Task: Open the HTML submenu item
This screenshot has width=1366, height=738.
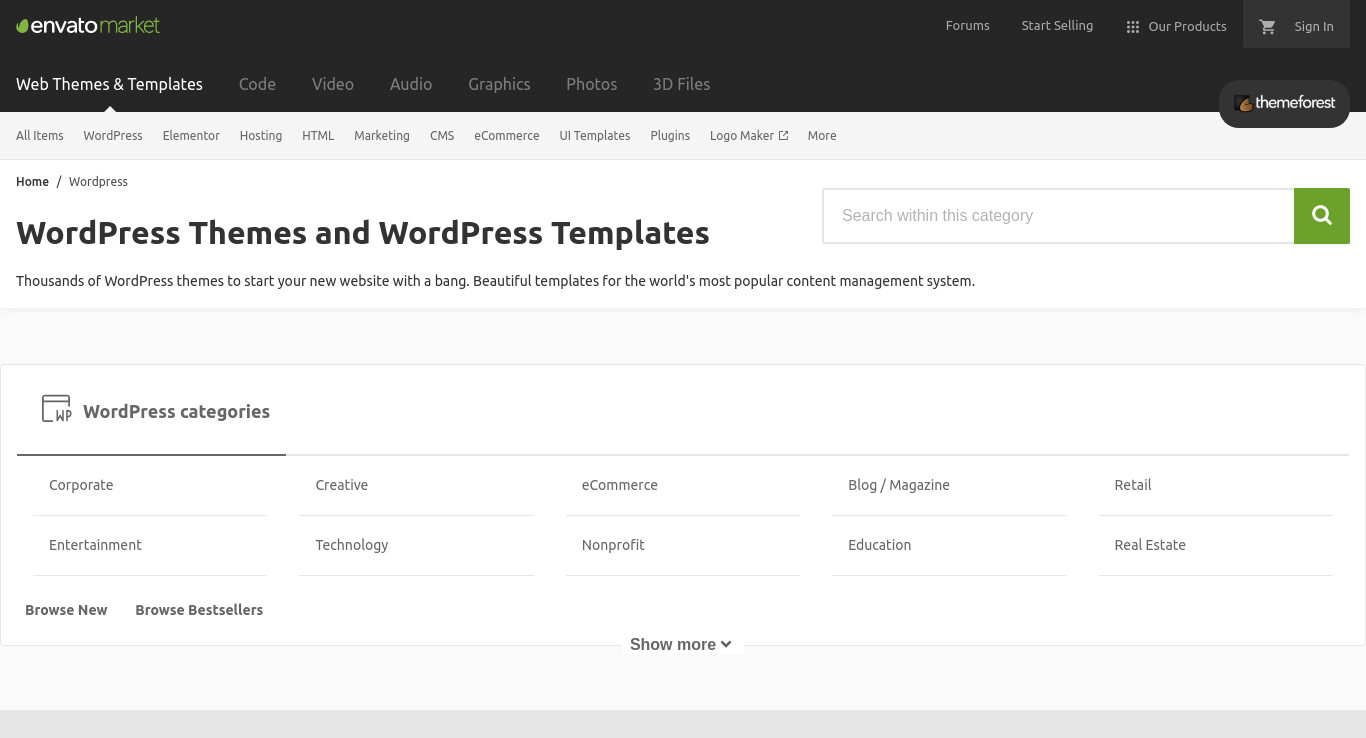Action: (x=318, y=136)
